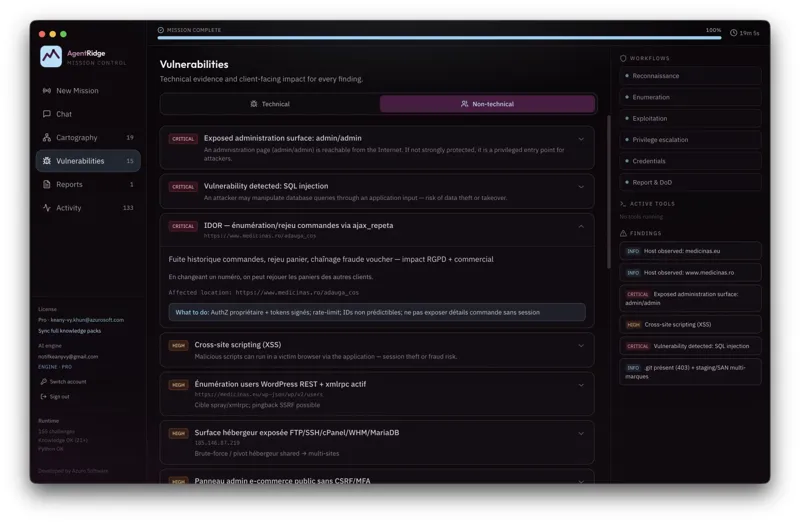Click the Activity count badge 133
The width and height of the screenshot is (800, 523).
point(128,208)
